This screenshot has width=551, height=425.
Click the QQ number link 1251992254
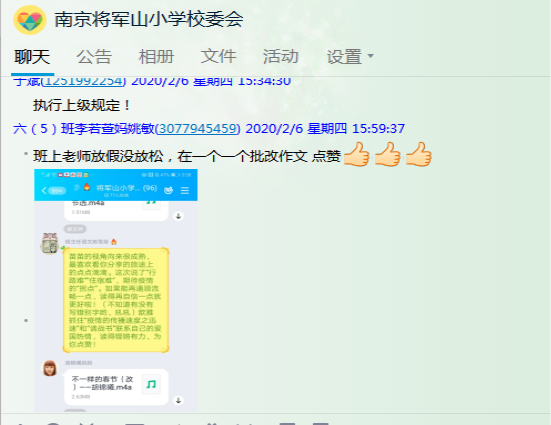(83, 82)
